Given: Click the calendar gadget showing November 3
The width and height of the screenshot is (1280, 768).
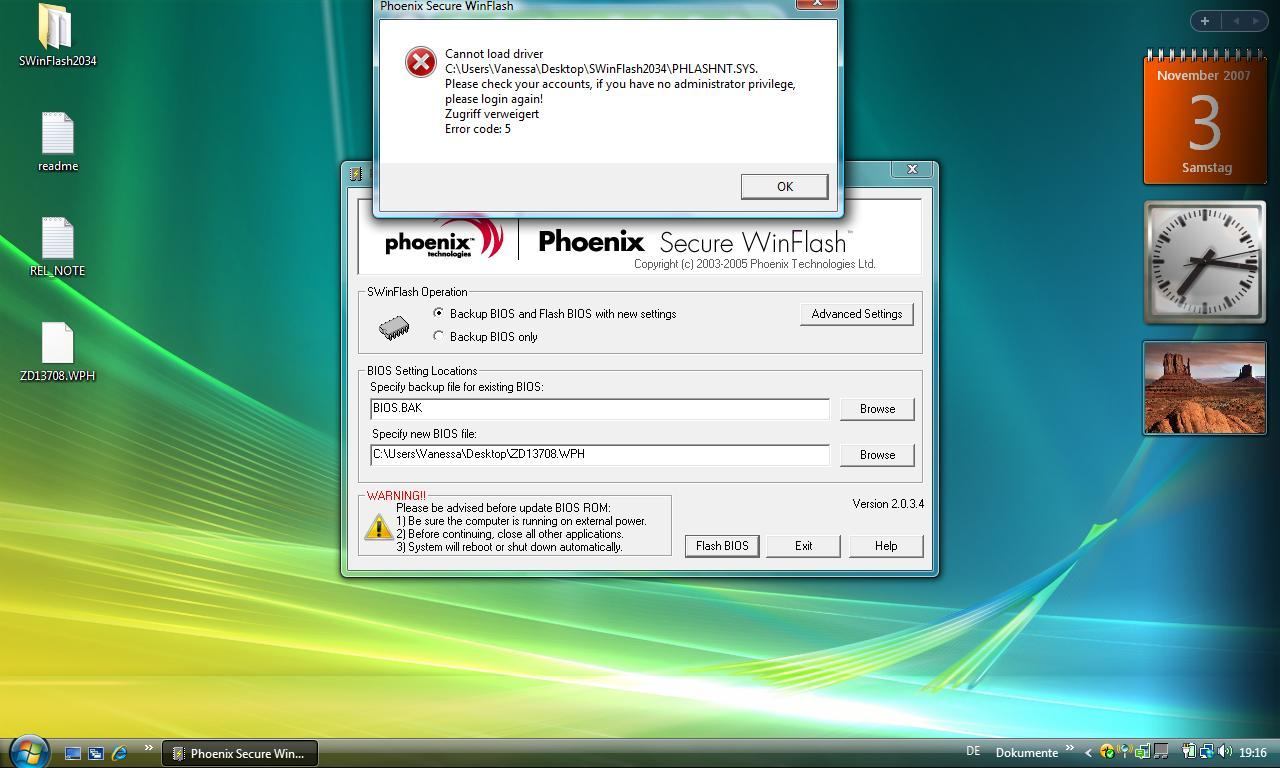Looking at the screenshot, I should [x=1205, y=118].
